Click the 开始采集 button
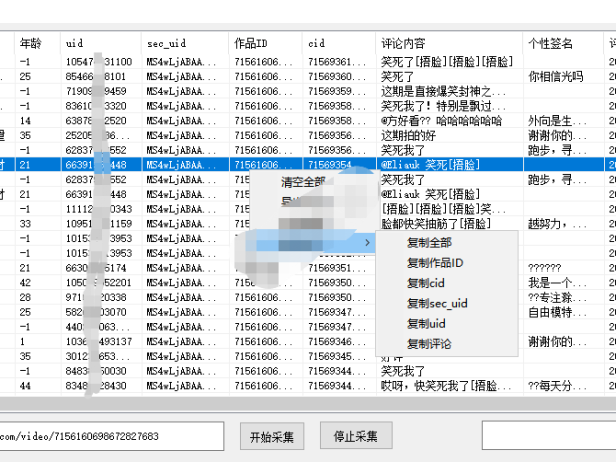The width and height of the screenshot is (616, 462). [272, 436]
